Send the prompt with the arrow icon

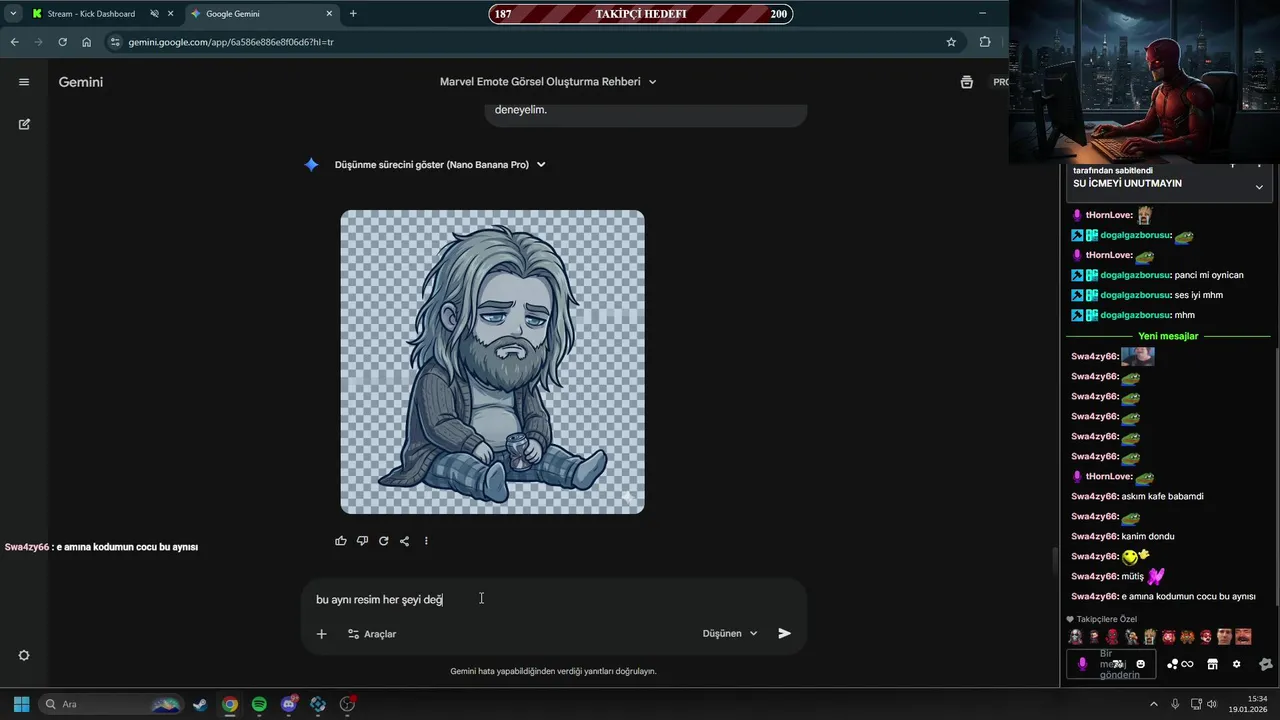[784, 633]
